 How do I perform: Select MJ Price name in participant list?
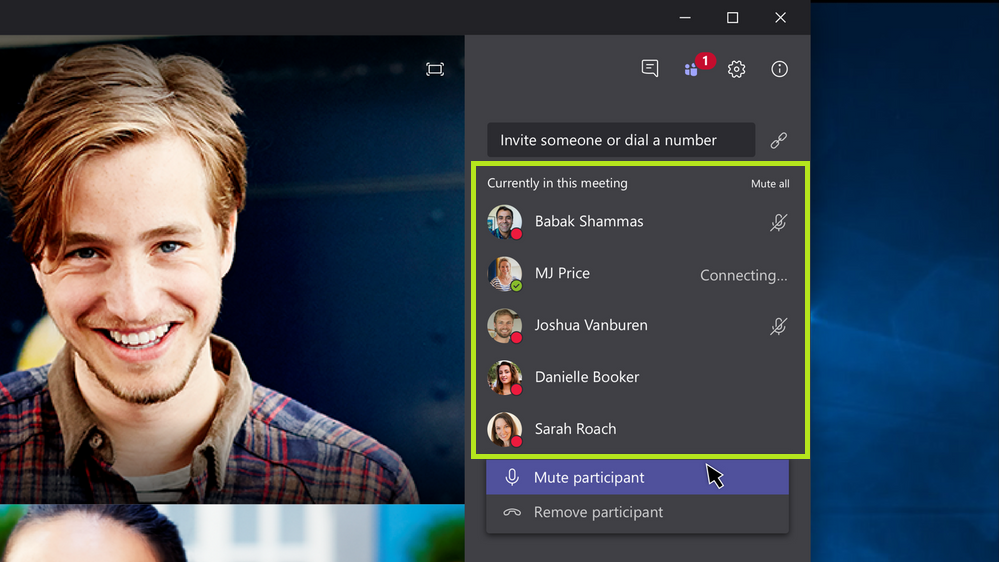click(x=562, y=273)
